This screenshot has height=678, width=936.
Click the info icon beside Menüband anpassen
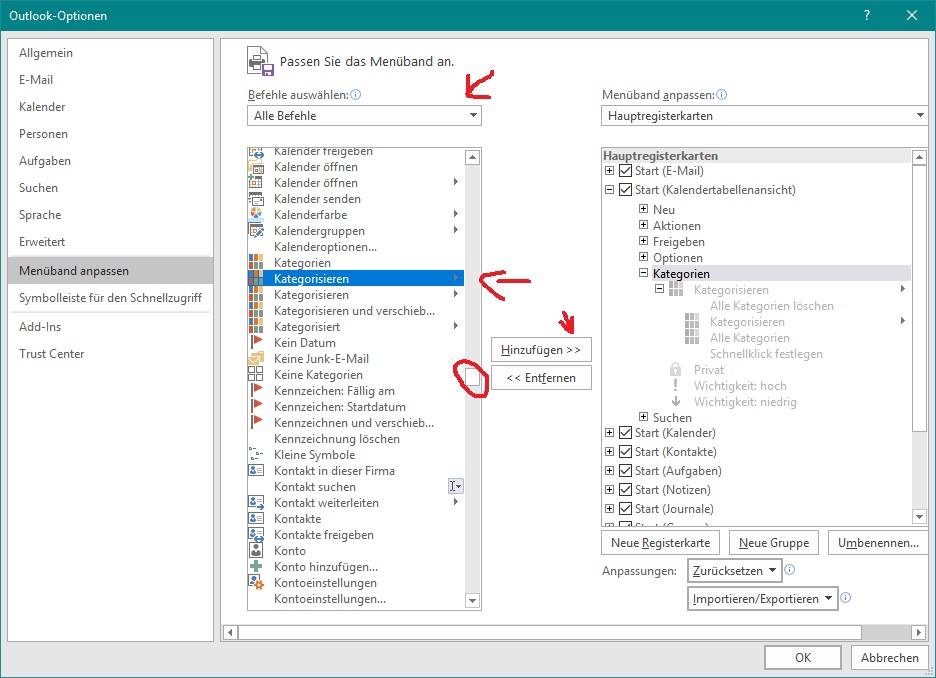721,94
